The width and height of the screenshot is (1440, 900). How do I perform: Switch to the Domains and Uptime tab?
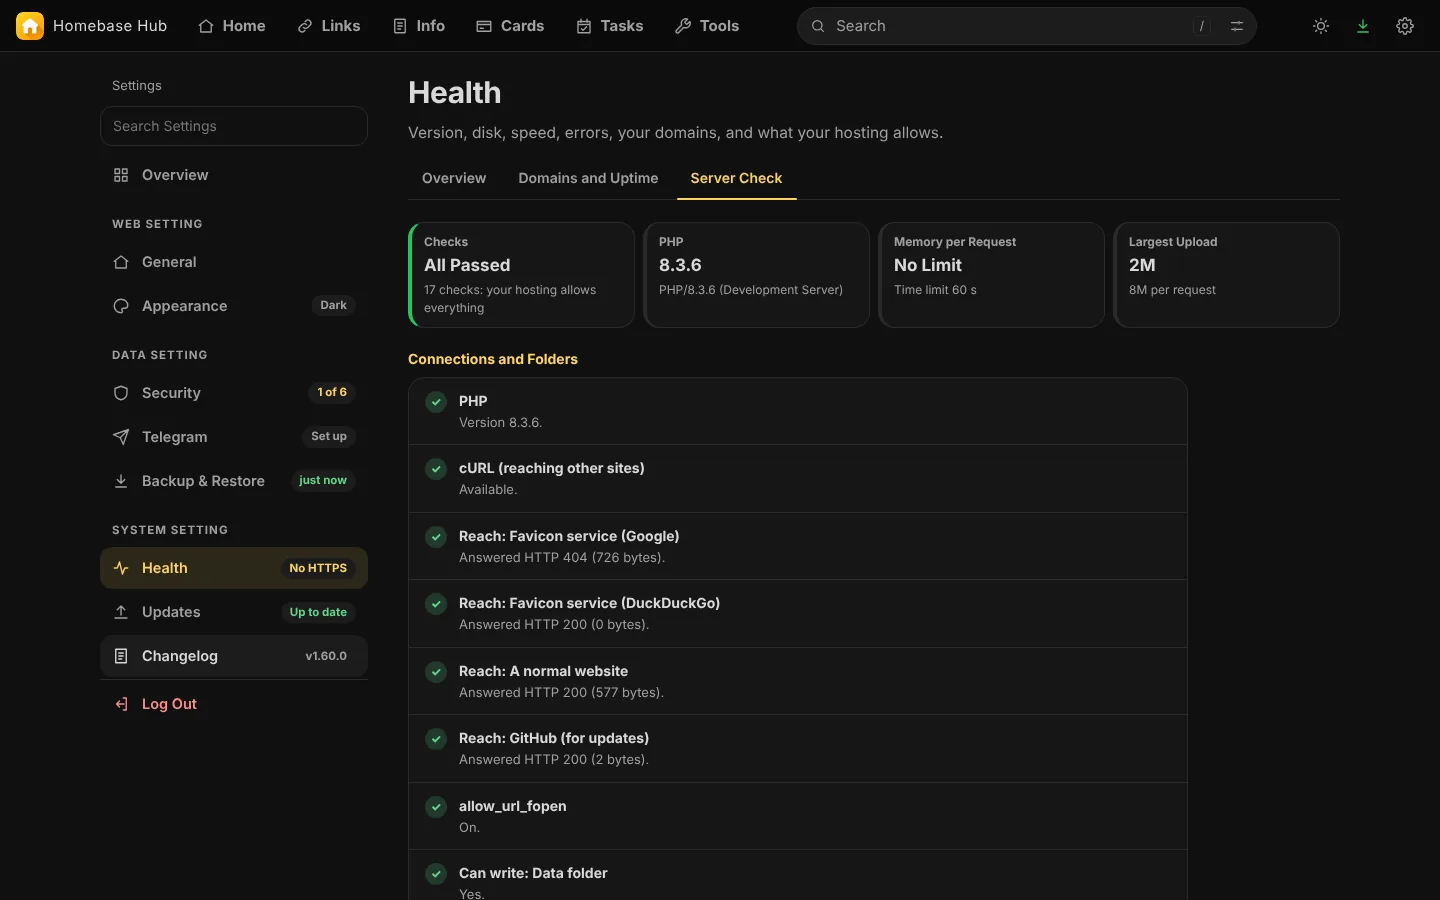point(588,178)
